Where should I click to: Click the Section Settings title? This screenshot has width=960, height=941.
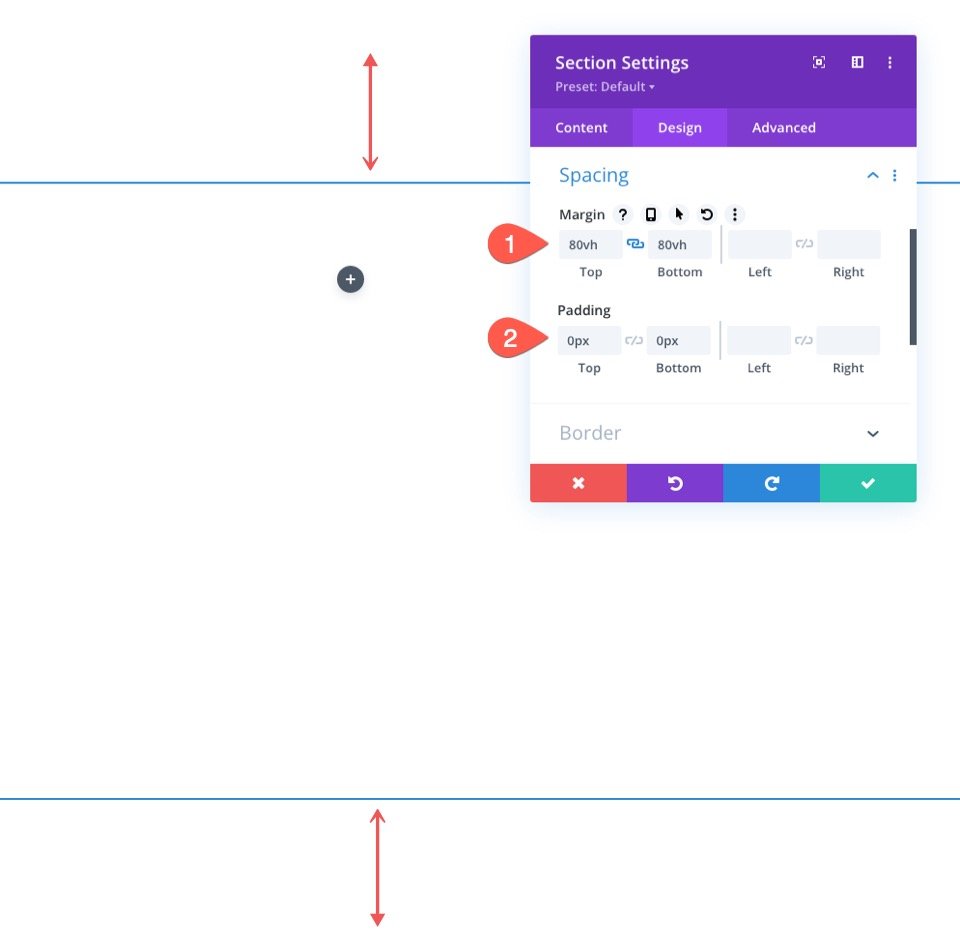pyautogui.click(x=621, y=62)
